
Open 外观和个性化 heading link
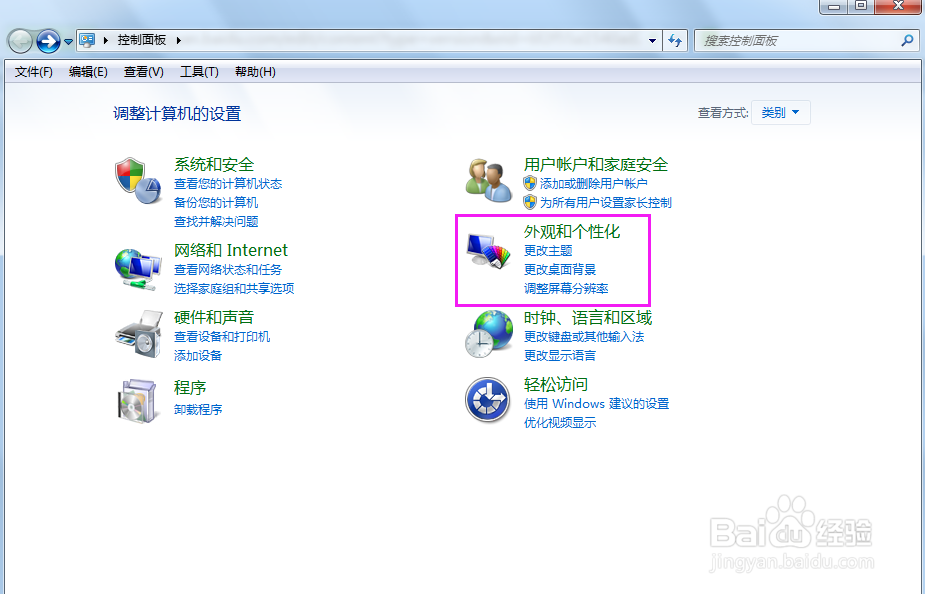(x=572, y=231)
